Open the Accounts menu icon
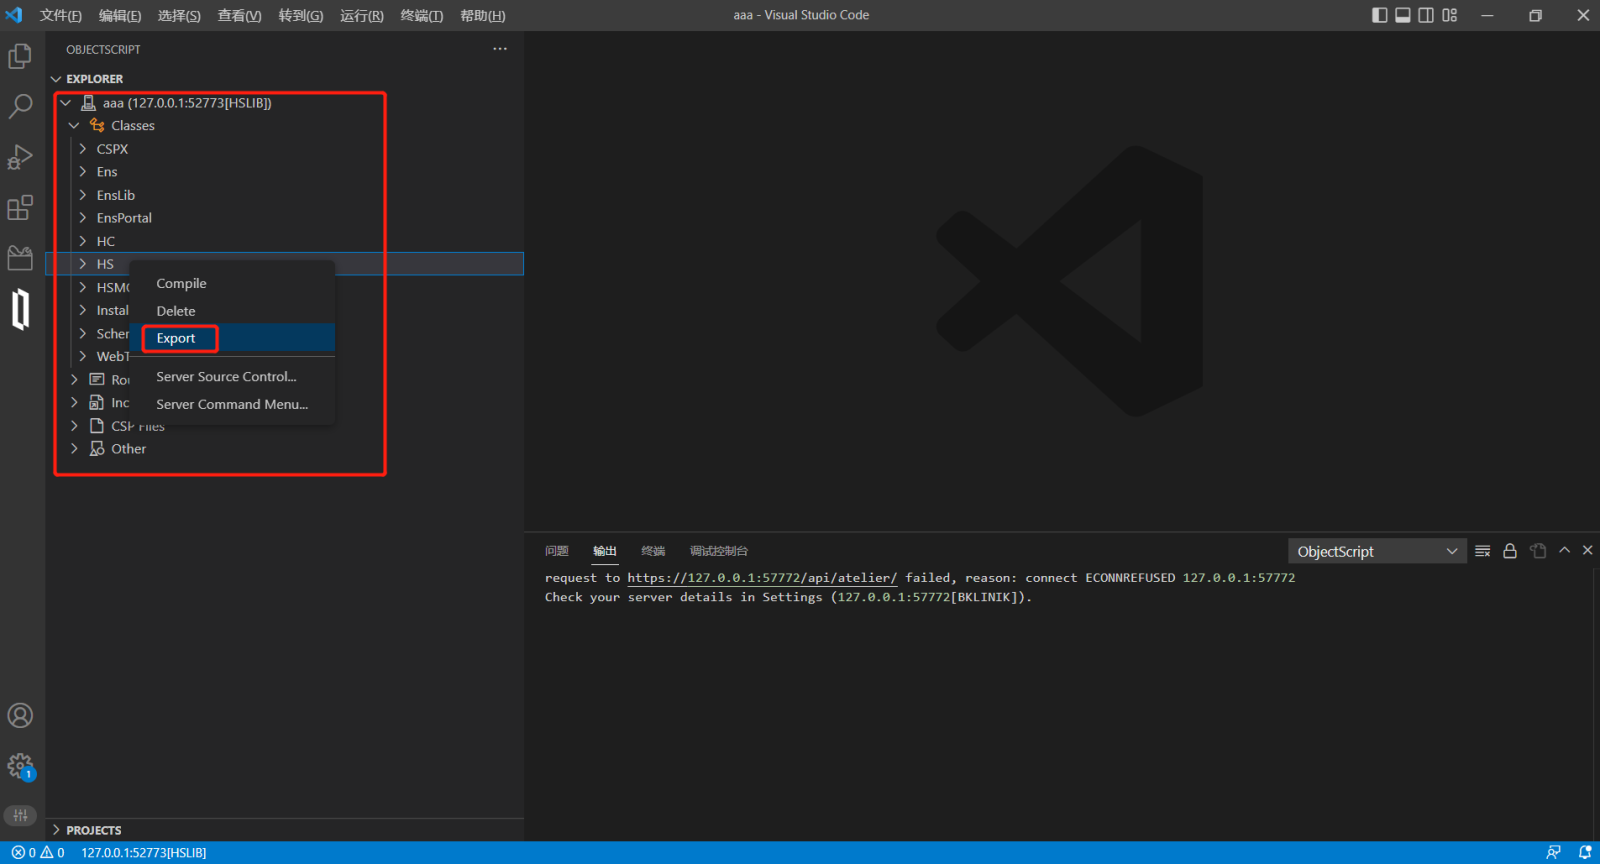The width and height of the screenshot is (1600, 864). (20, 716)
